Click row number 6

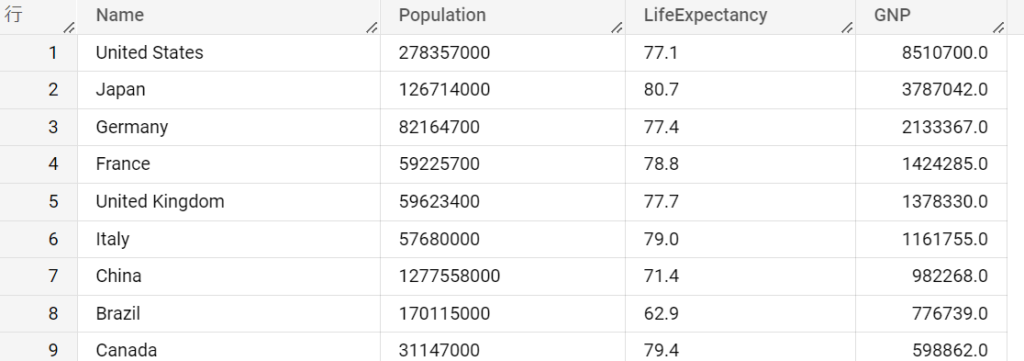(x=53, y=239)
